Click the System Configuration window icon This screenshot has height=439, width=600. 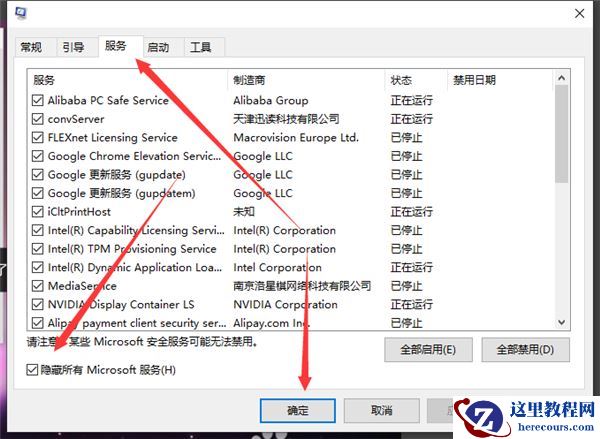pos(21,13)
